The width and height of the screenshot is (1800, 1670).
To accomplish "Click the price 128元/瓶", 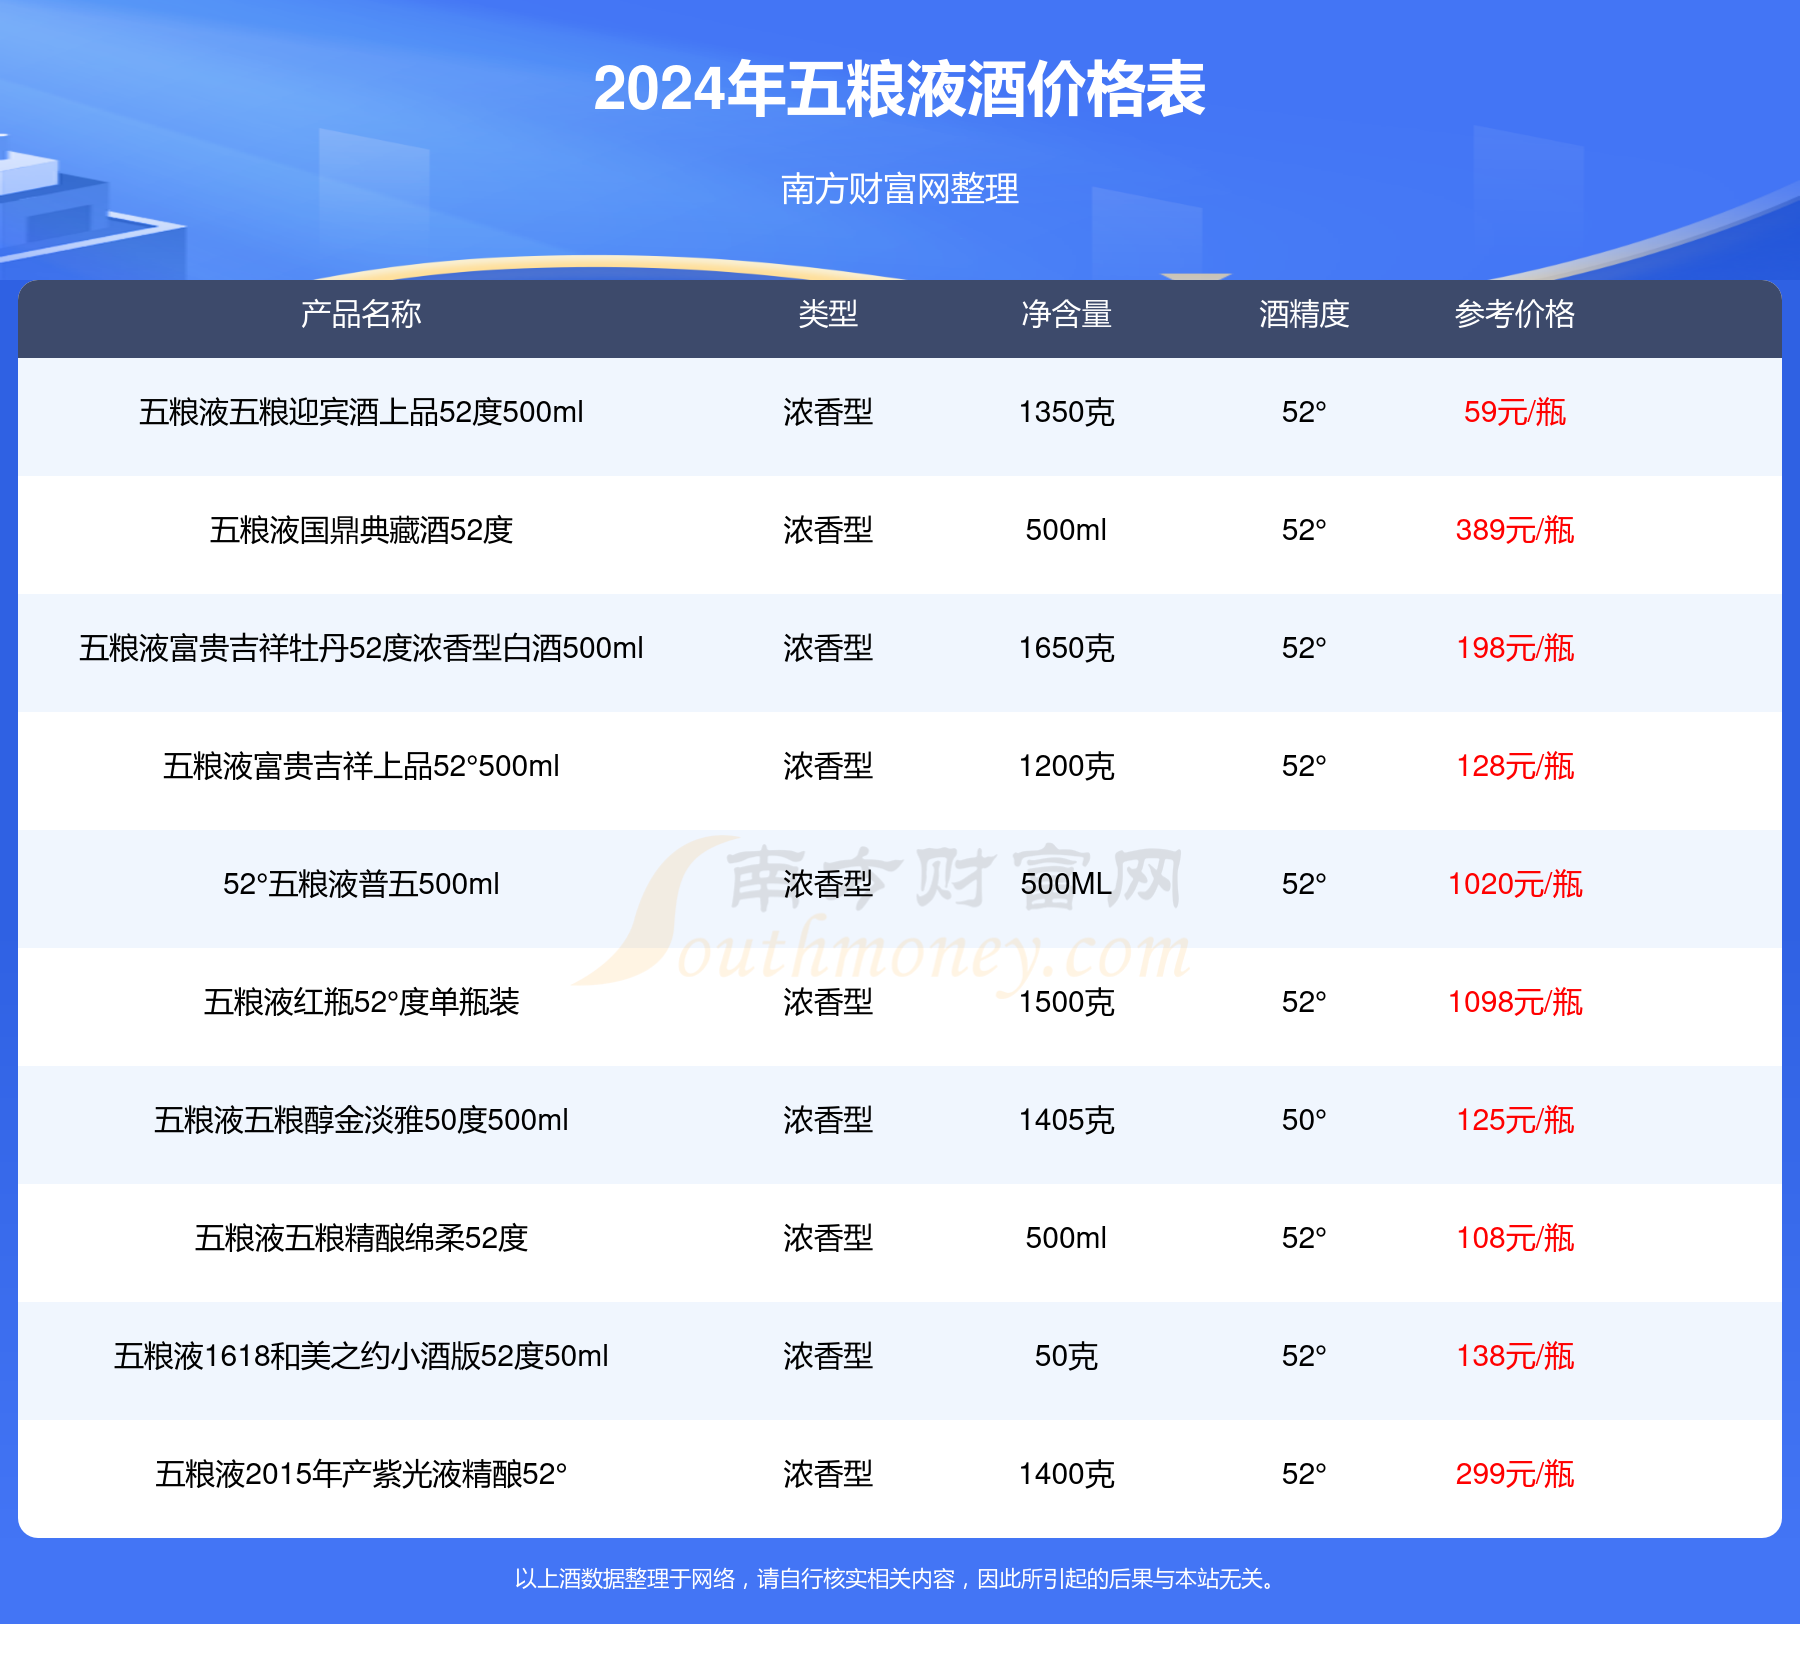I will pyautogui.click(x=1515, y=766).
